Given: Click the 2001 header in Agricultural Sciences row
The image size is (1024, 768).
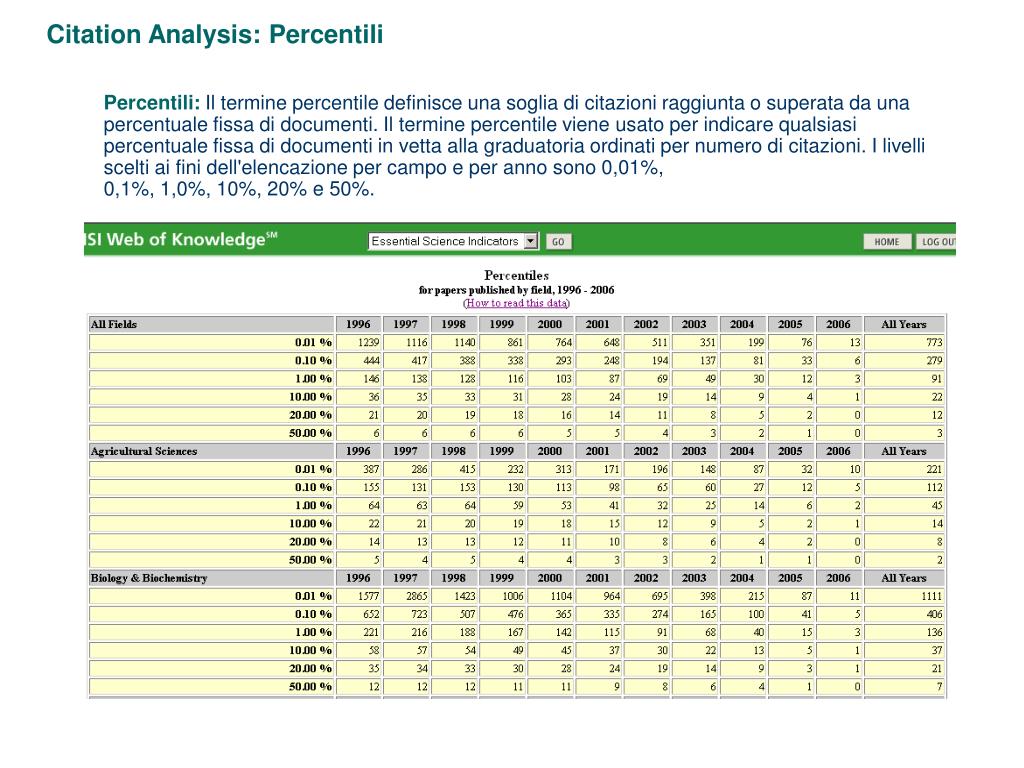Looking at the screenshot, I should point(598,451).
